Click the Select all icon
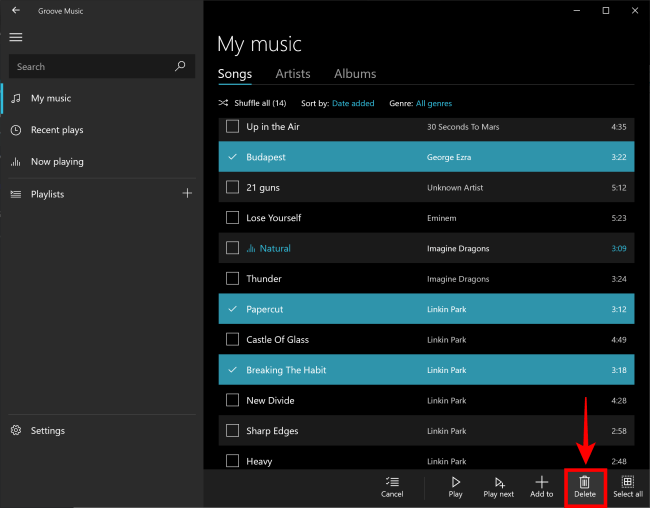This screenshot has height=508, width=650. [x=628, y=482]
